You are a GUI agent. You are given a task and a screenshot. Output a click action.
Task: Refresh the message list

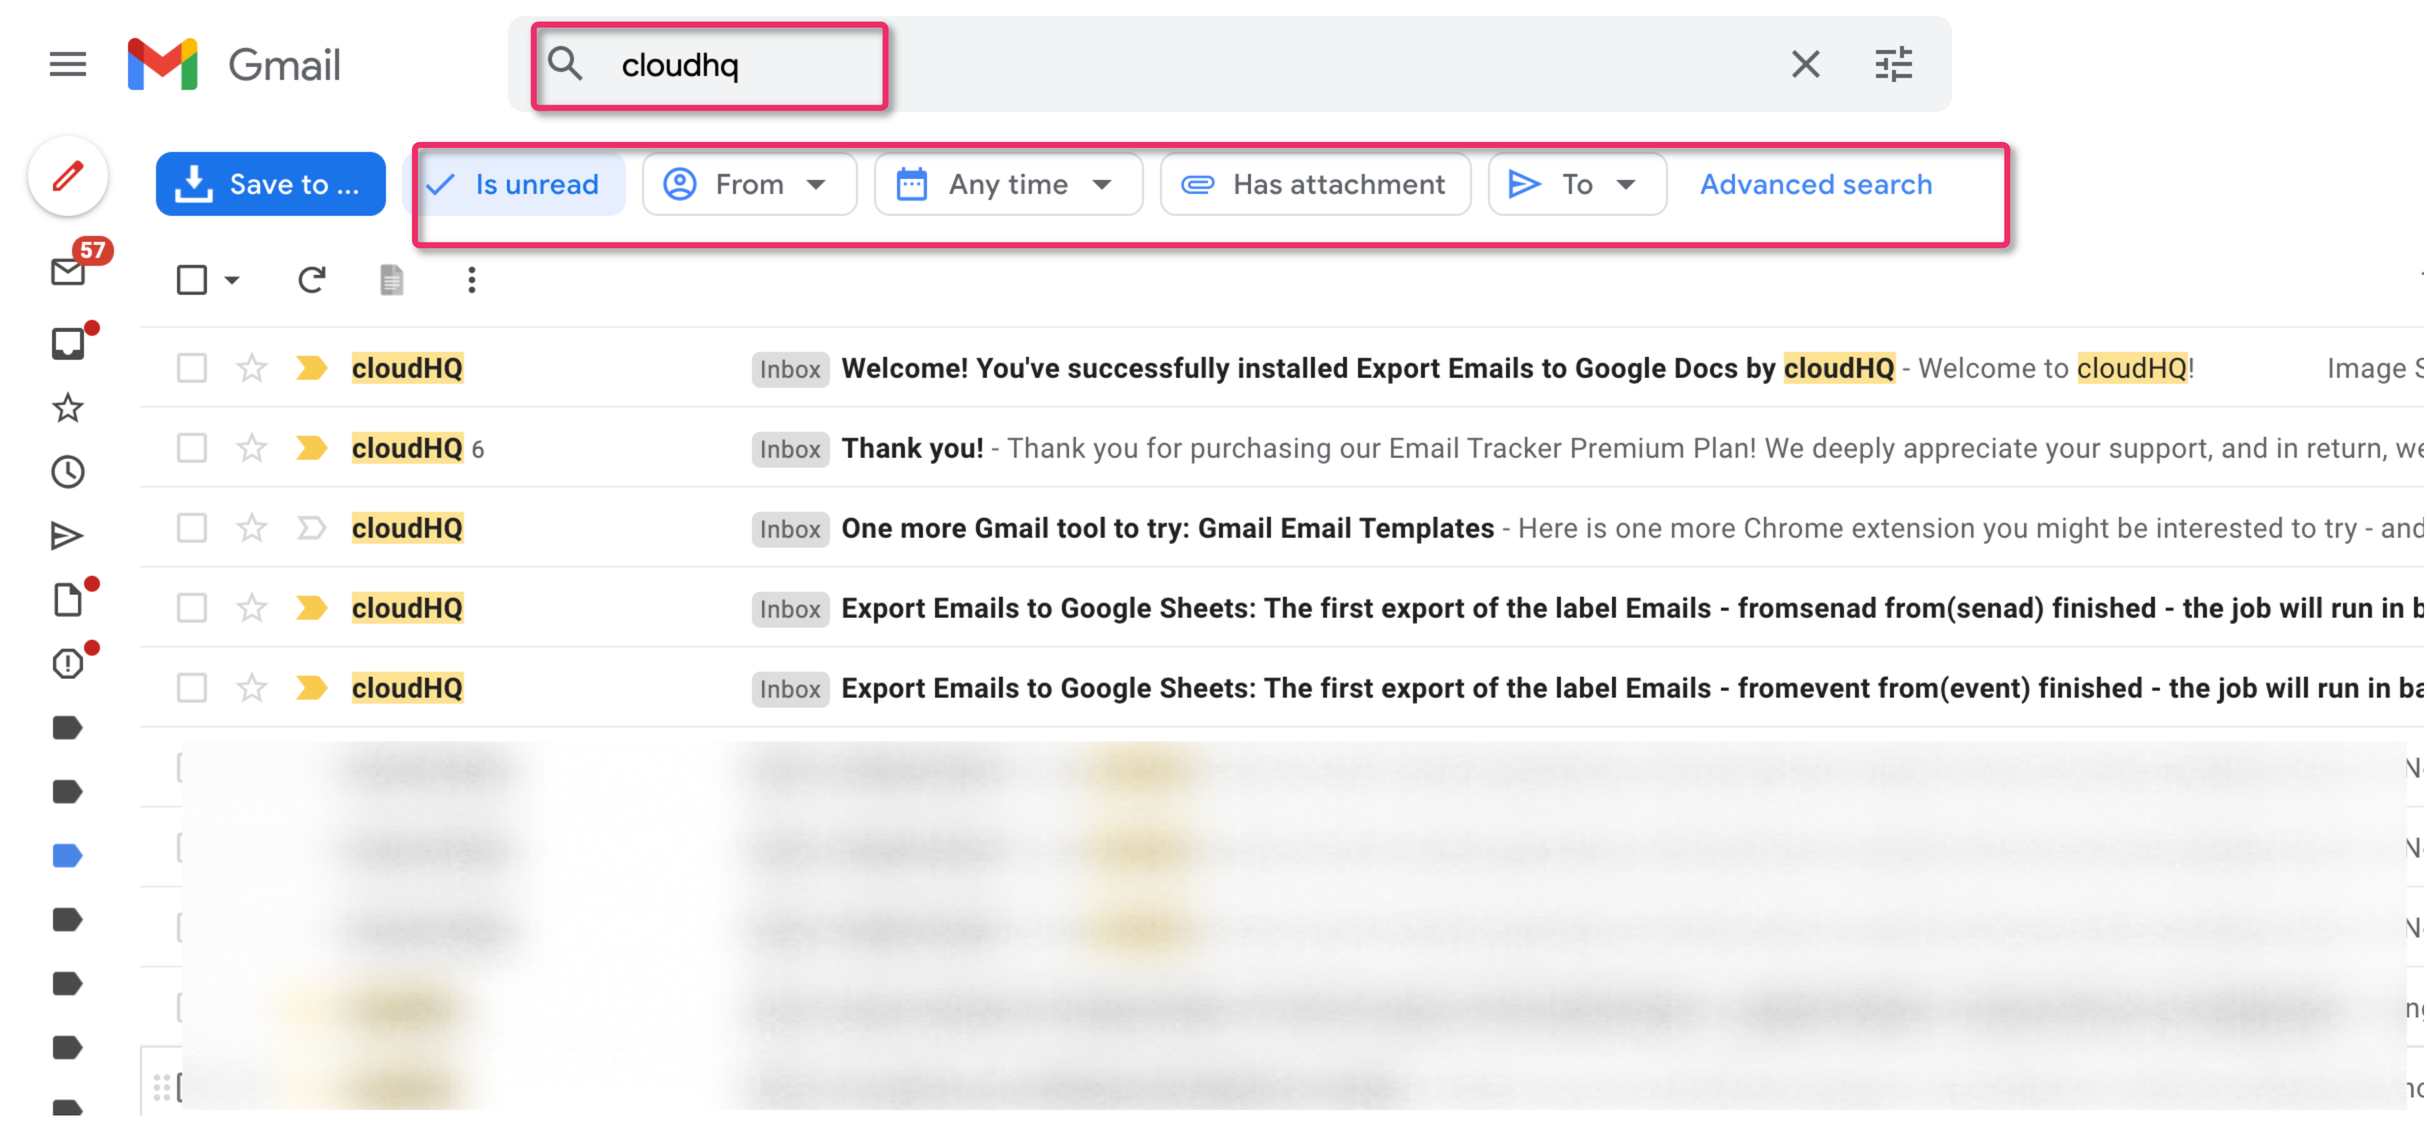tap(311, 280)
